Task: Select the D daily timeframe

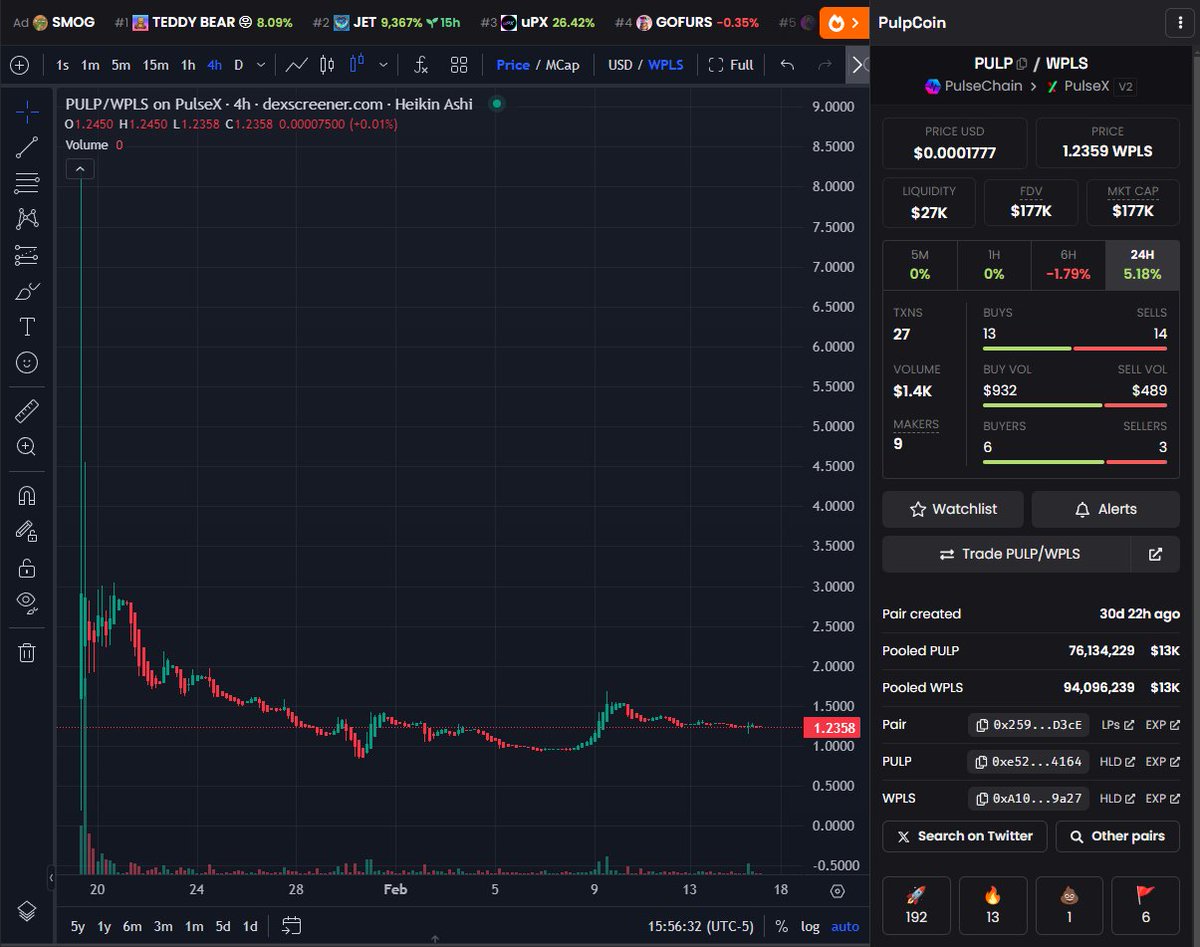Action: (x=238, y=65)
